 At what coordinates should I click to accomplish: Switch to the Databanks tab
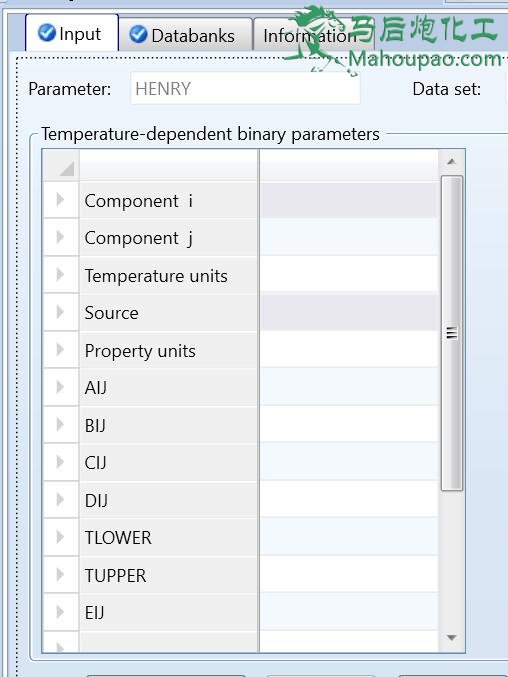pos(185,35)
